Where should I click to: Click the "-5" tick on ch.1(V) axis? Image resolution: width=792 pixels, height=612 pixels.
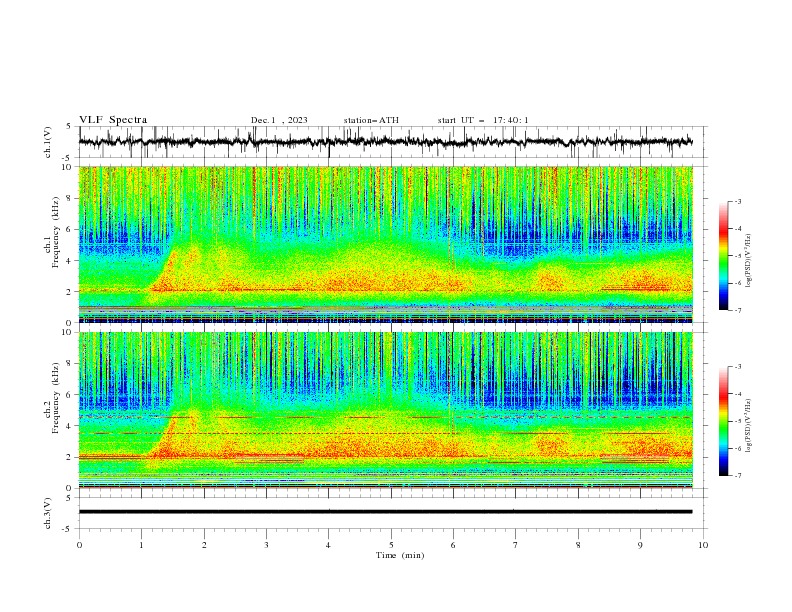tap(68, 158)
